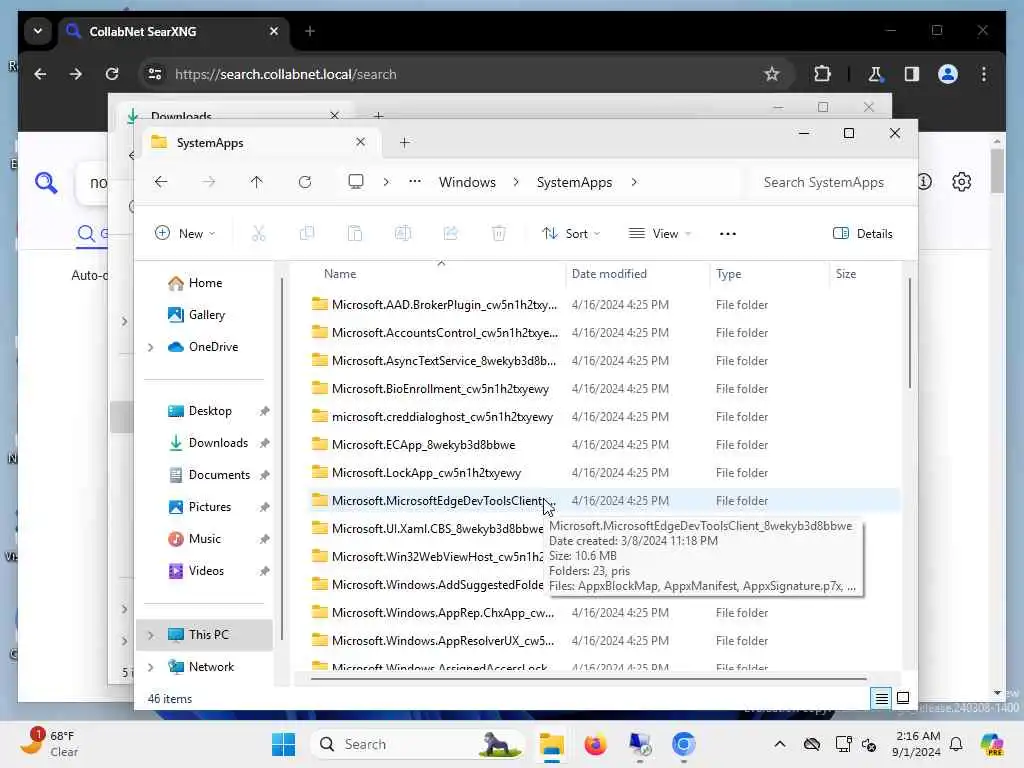Bookmark this page with star icon

click(x=772, y=74)
